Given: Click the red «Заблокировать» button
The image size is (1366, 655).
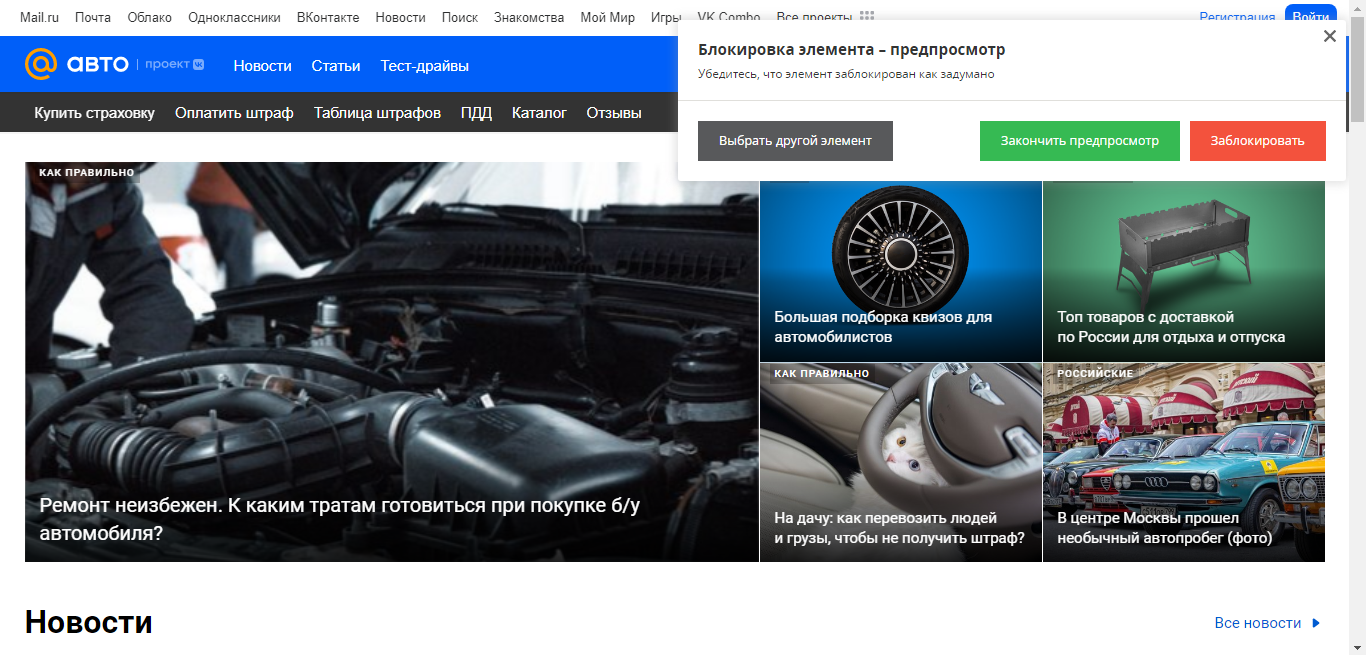Looking at the screenshot, I should pyautogui.click(x=1257, y=140).
